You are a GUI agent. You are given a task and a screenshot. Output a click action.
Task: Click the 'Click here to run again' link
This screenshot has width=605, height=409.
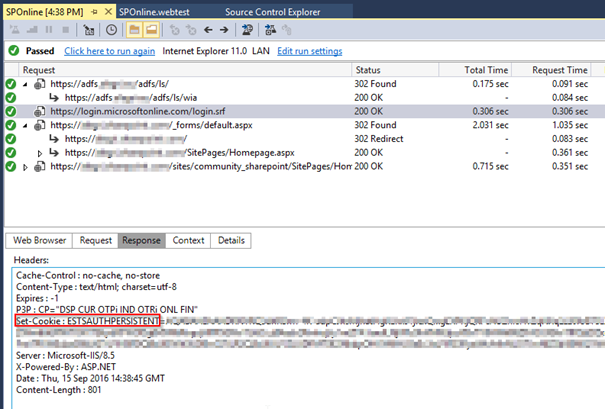[x=109, y=51]
